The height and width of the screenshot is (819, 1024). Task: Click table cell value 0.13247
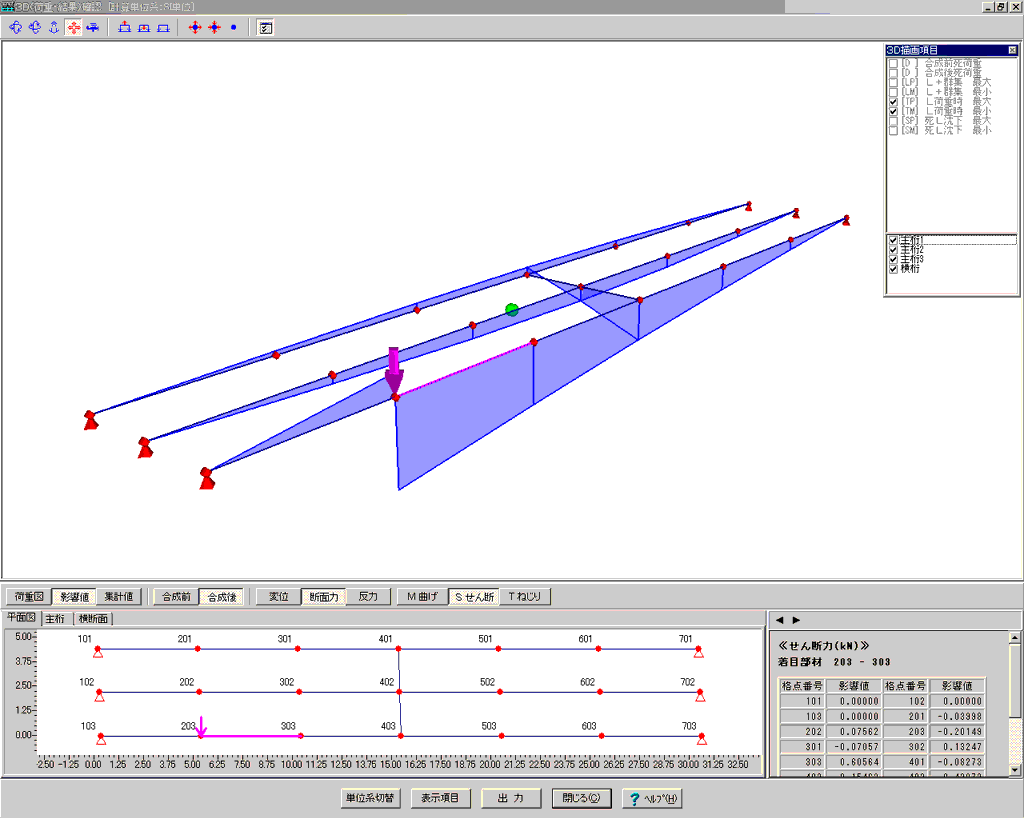tap(957, 747)
